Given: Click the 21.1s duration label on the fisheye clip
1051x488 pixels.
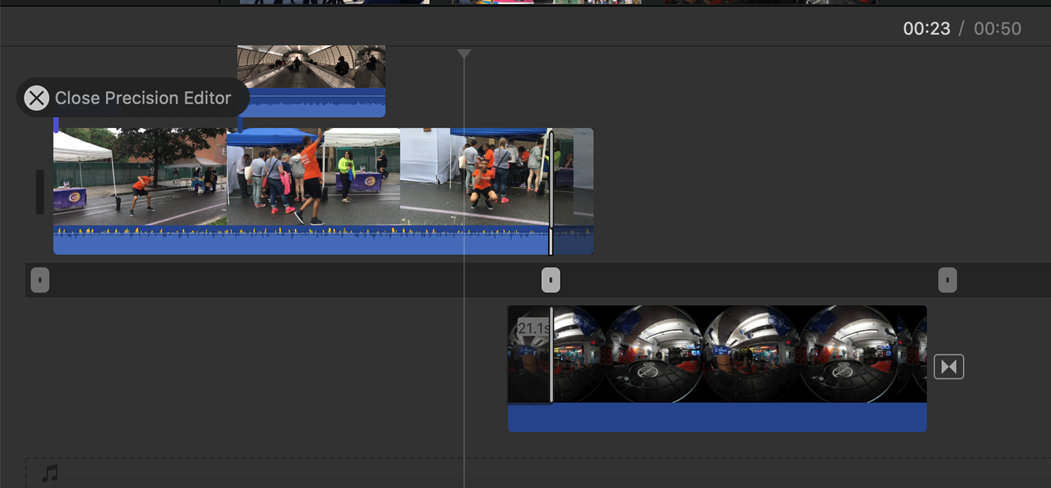Looking at the screenshot, I should (x=534, y=328).
